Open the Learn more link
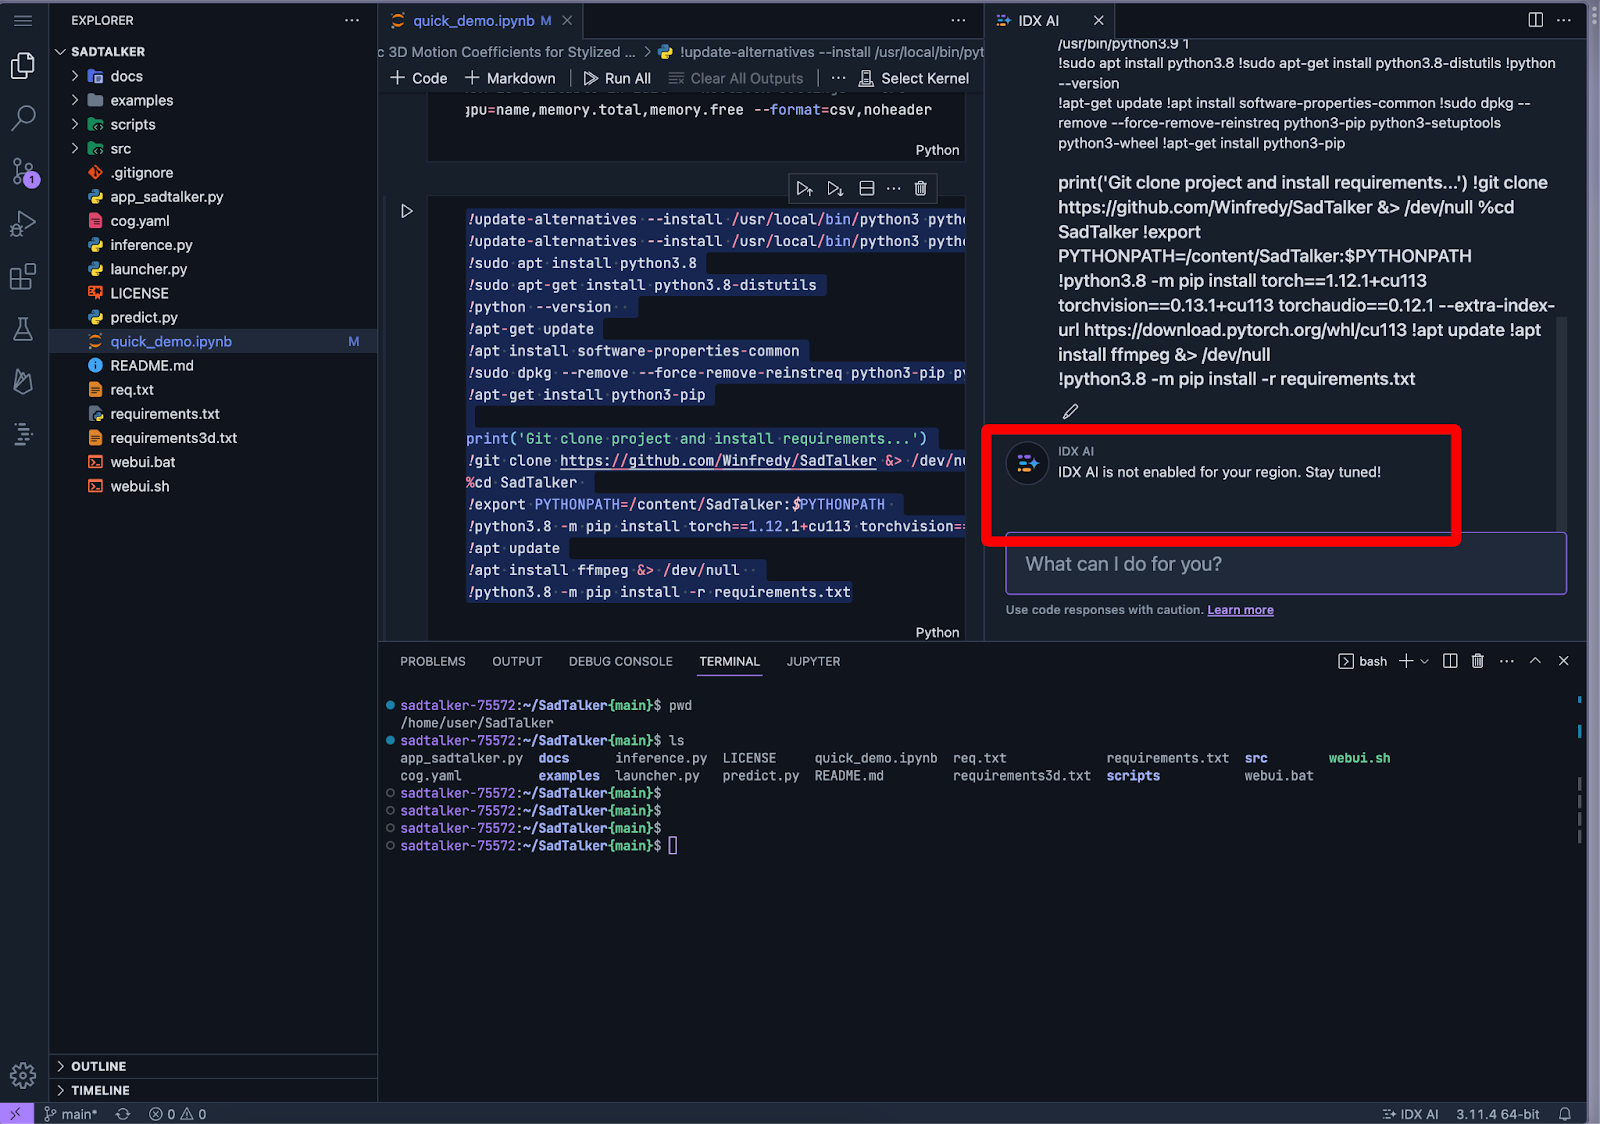 tap(1240, 610)
